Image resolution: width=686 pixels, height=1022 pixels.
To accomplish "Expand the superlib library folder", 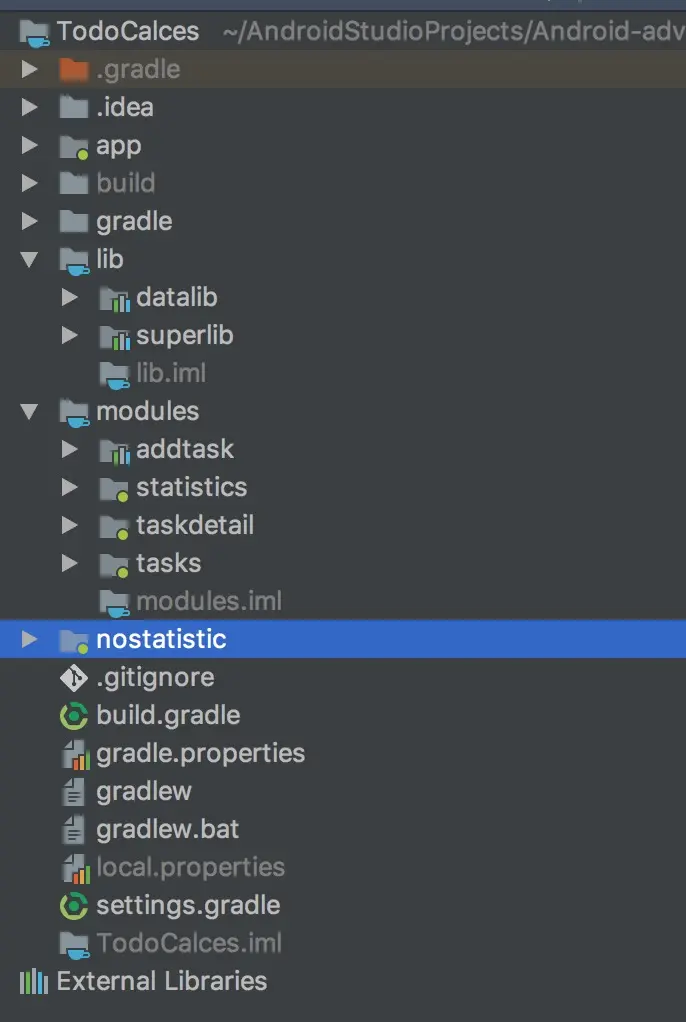I will tap(69, 336).
